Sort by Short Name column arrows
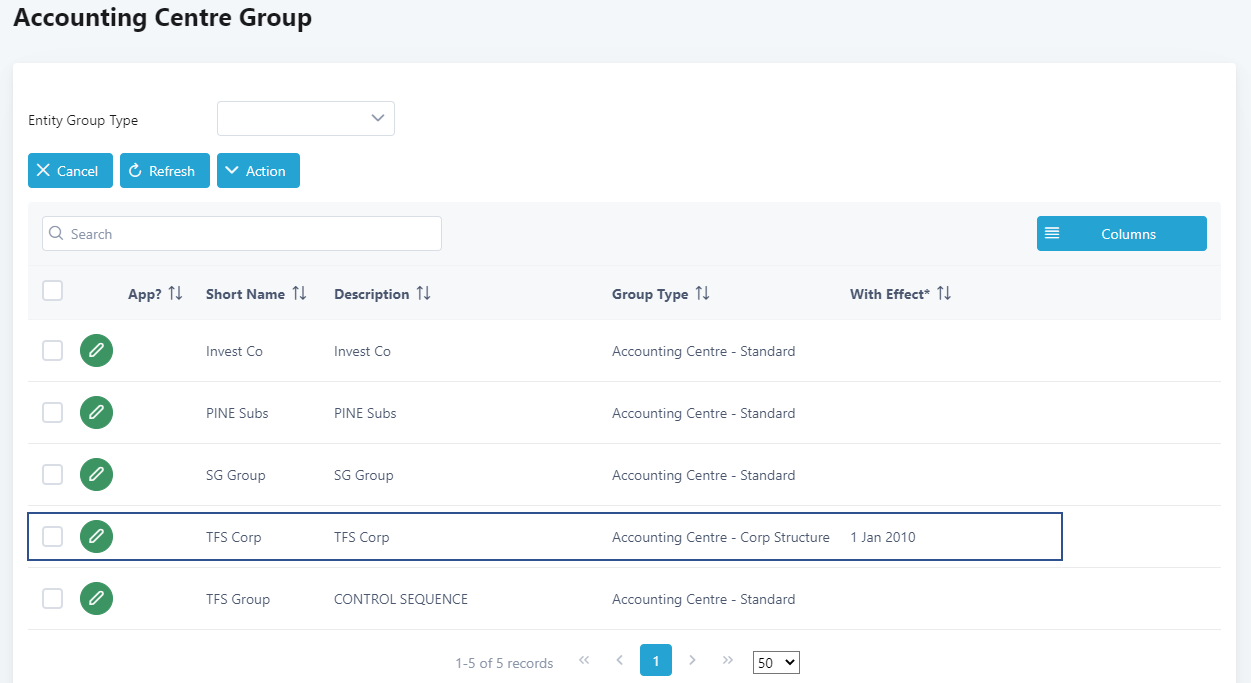The image size is (1251, 683). pyautogui.click(x=299, y=294)
